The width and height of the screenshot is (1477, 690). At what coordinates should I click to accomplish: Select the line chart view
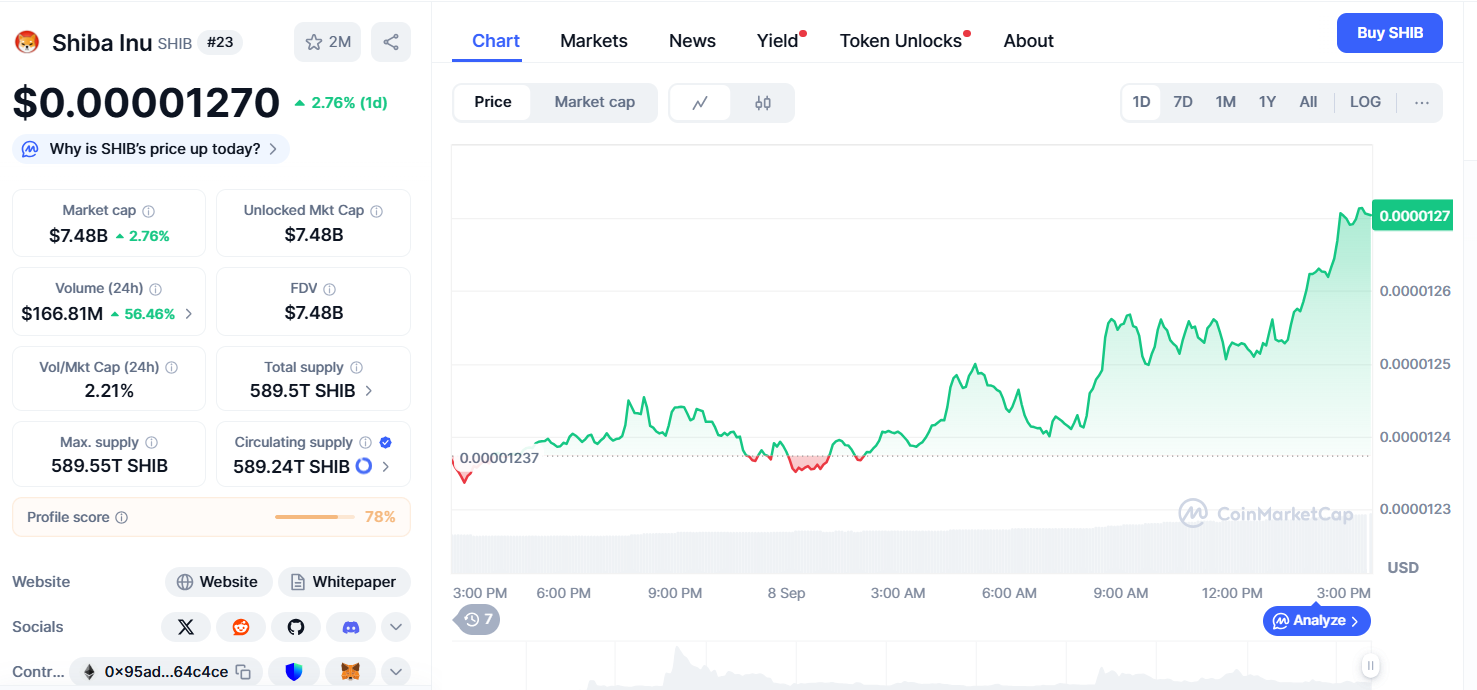(x=701, y=103)
